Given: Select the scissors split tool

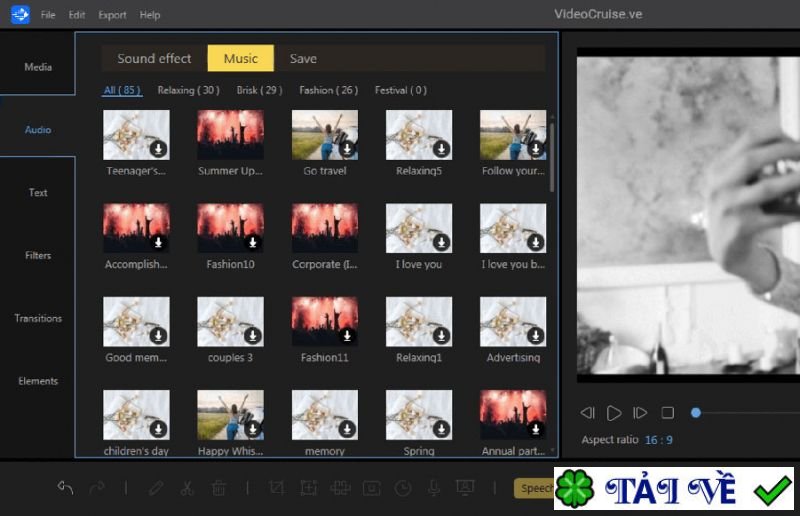Looking at the screenshot, I should (187, 488).
